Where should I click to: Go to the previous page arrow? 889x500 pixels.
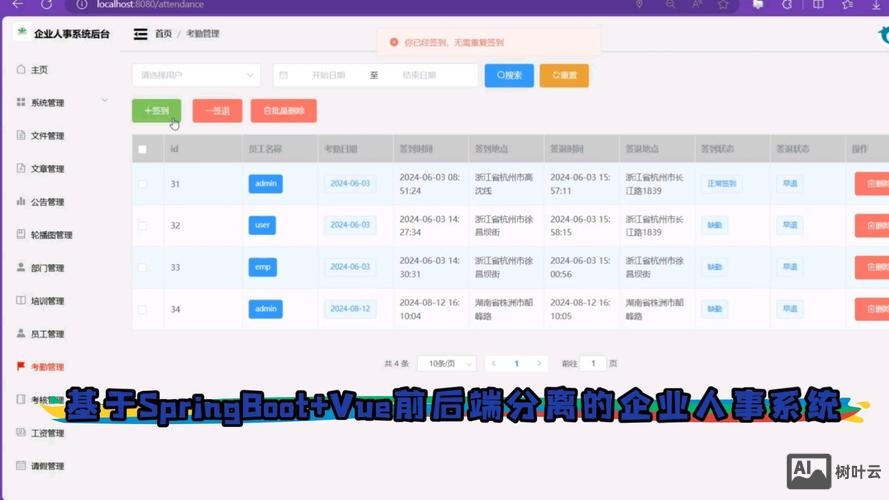[494, 363]
